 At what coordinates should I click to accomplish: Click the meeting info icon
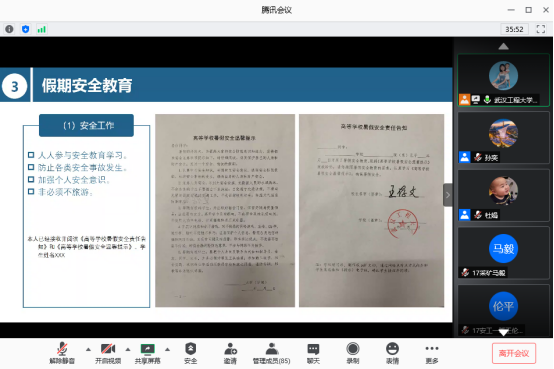pyautogui.click(x=10, y=29)
